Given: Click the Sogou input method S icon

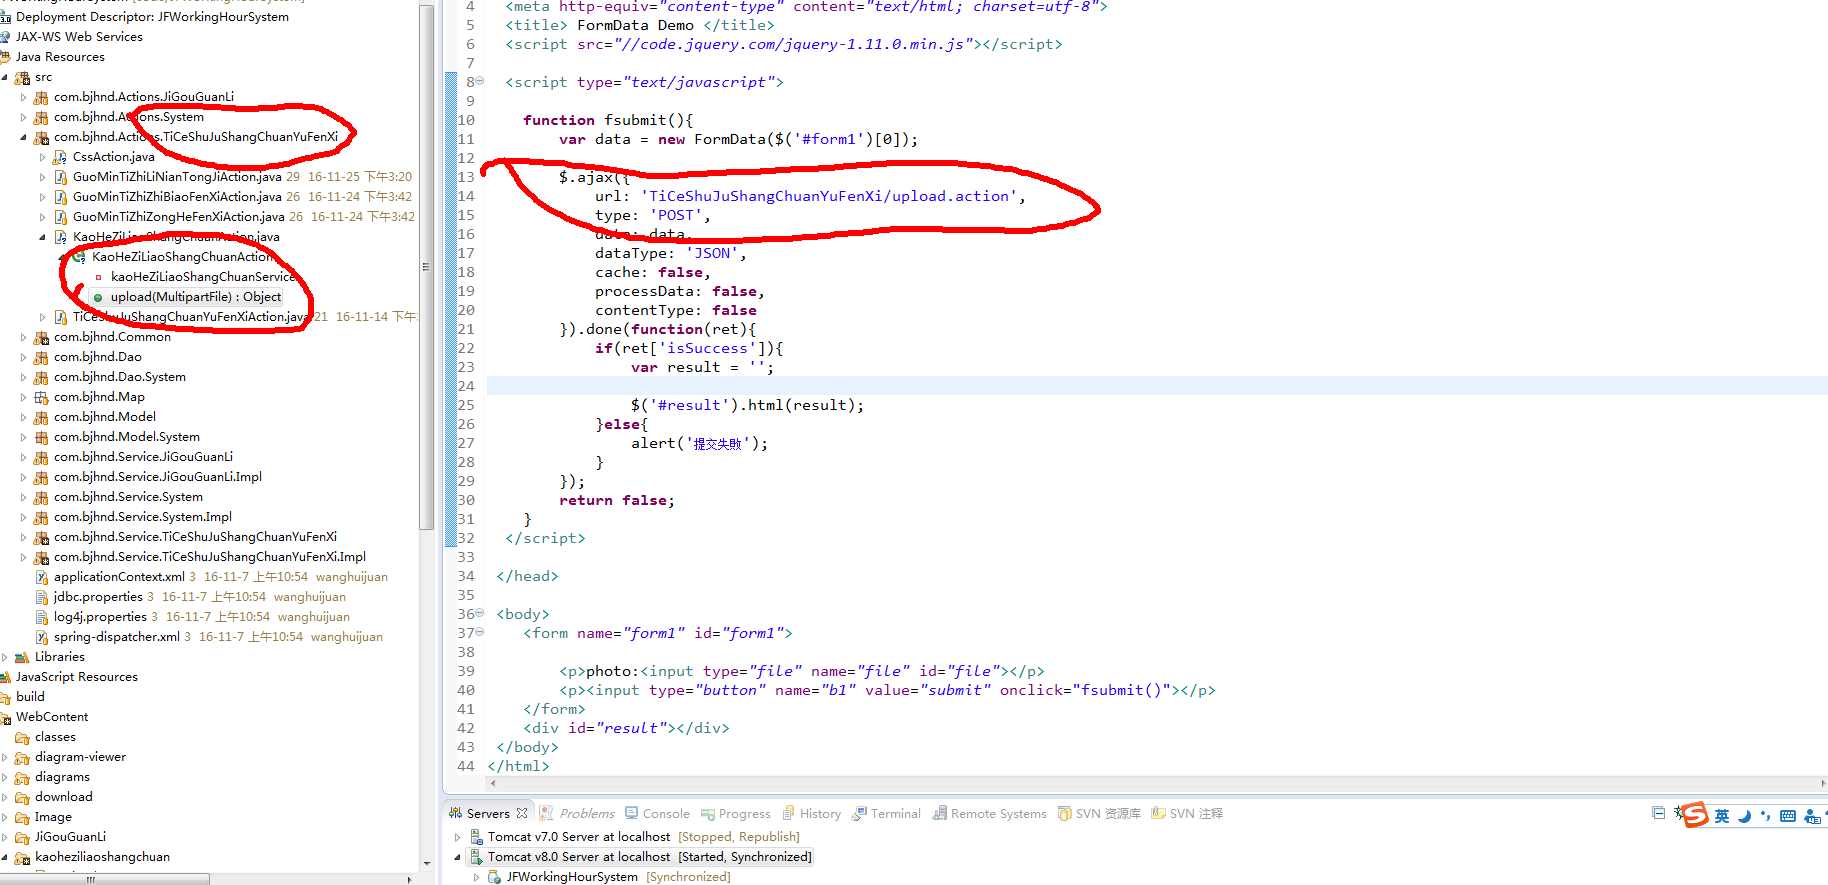Looking at the screenshot, I should (1695, 815).
